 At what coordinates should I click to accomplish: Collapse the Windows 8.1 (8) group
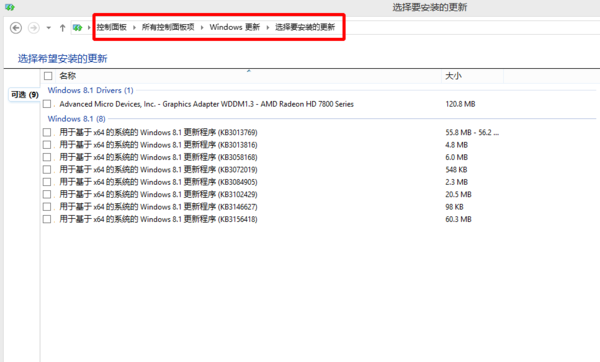pyautogui.click(x=77, y=119)
